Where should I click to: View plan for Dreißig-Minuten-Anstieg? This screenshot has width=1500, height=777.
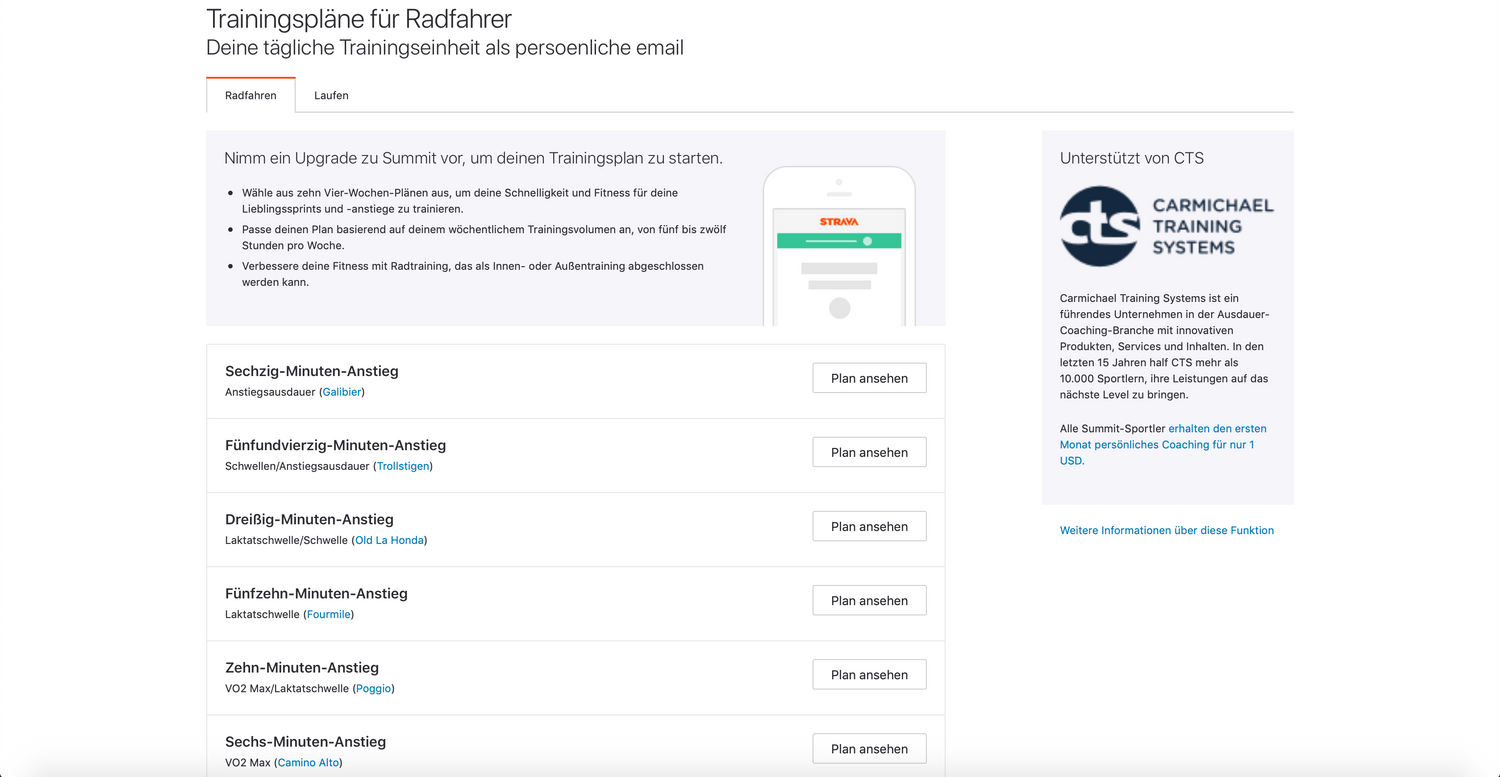point(869,526)
